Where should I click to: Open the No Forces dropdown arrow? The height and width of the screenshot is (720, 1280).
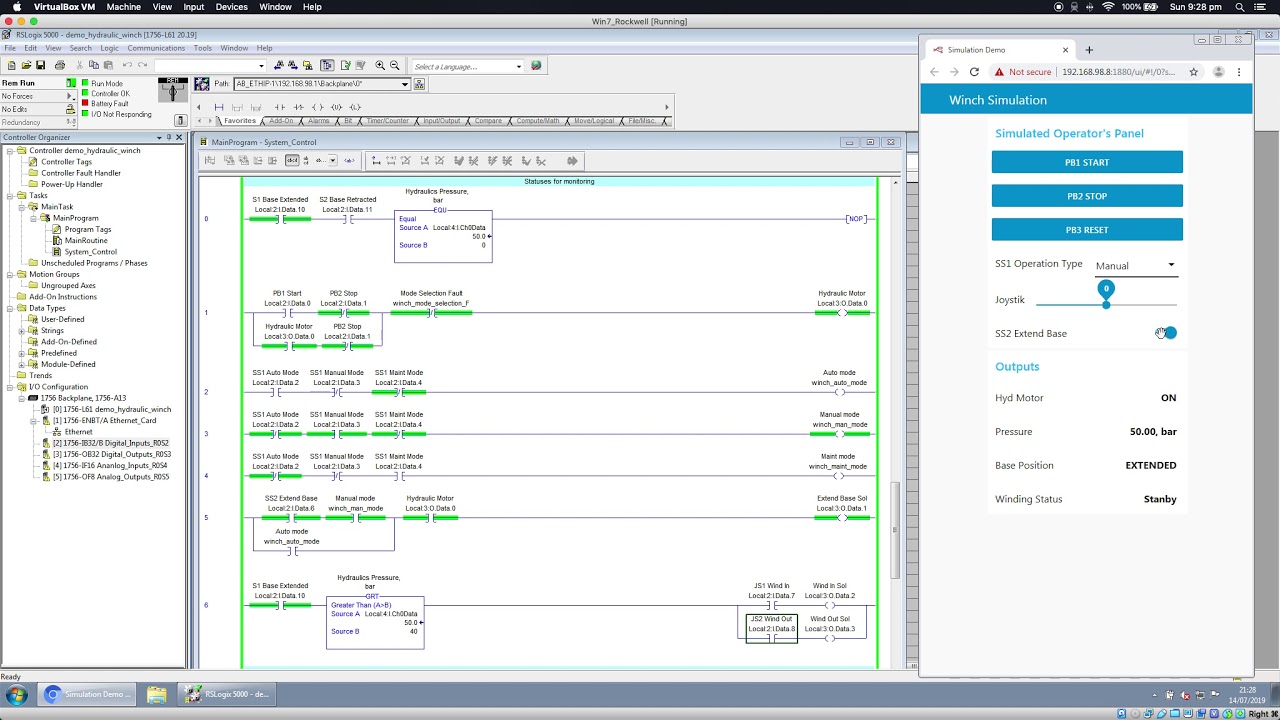tap(71, 96)
